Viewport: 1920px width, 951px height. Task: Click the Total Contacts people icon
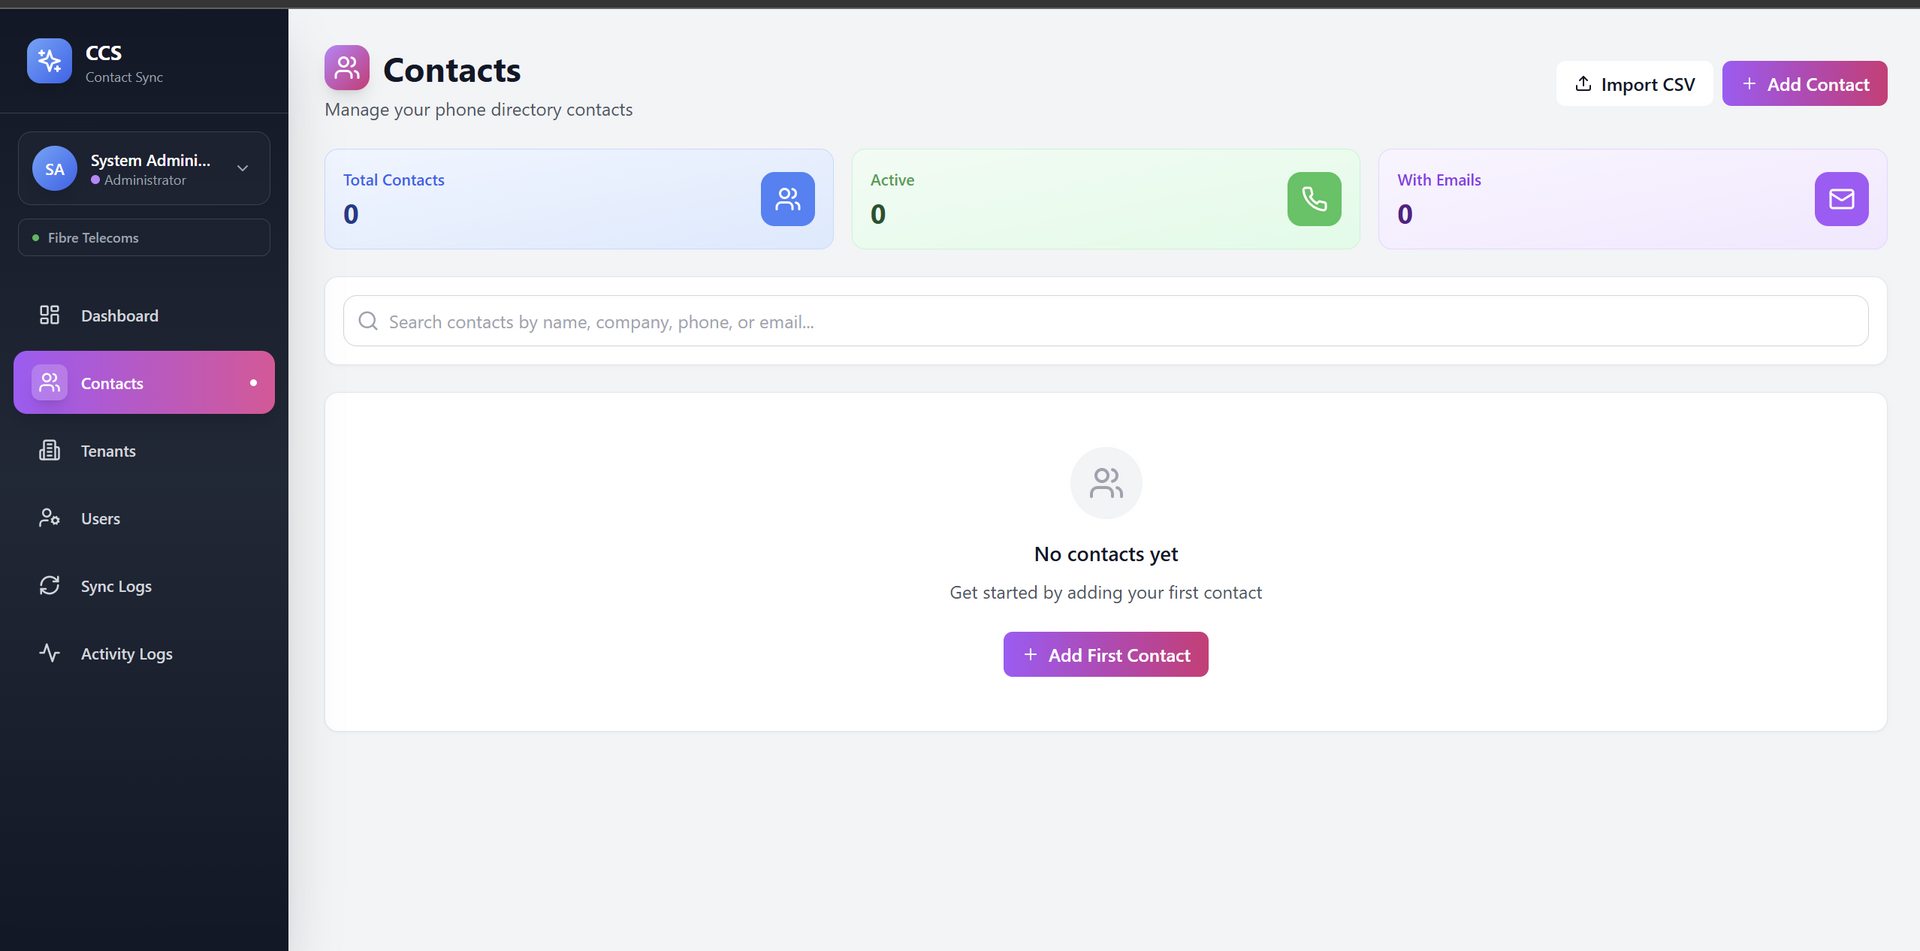click(x=787, y=199)
